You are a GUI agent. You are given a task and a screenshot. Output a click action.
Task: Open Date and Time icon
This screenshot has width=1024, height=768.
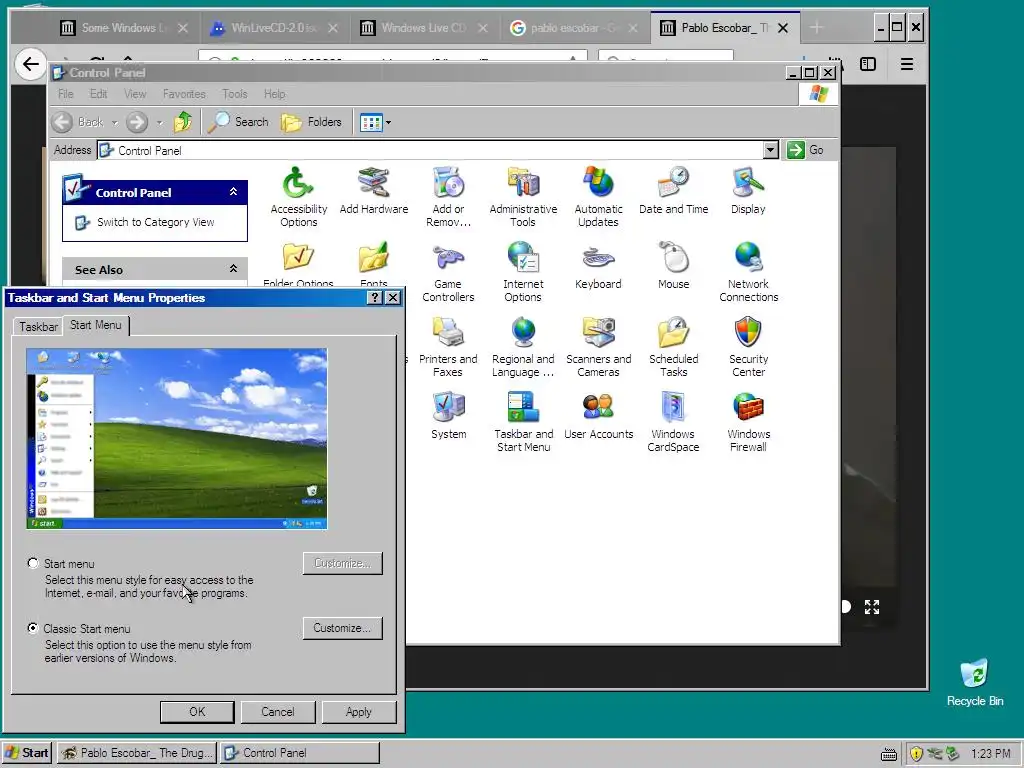pos(673,191)
